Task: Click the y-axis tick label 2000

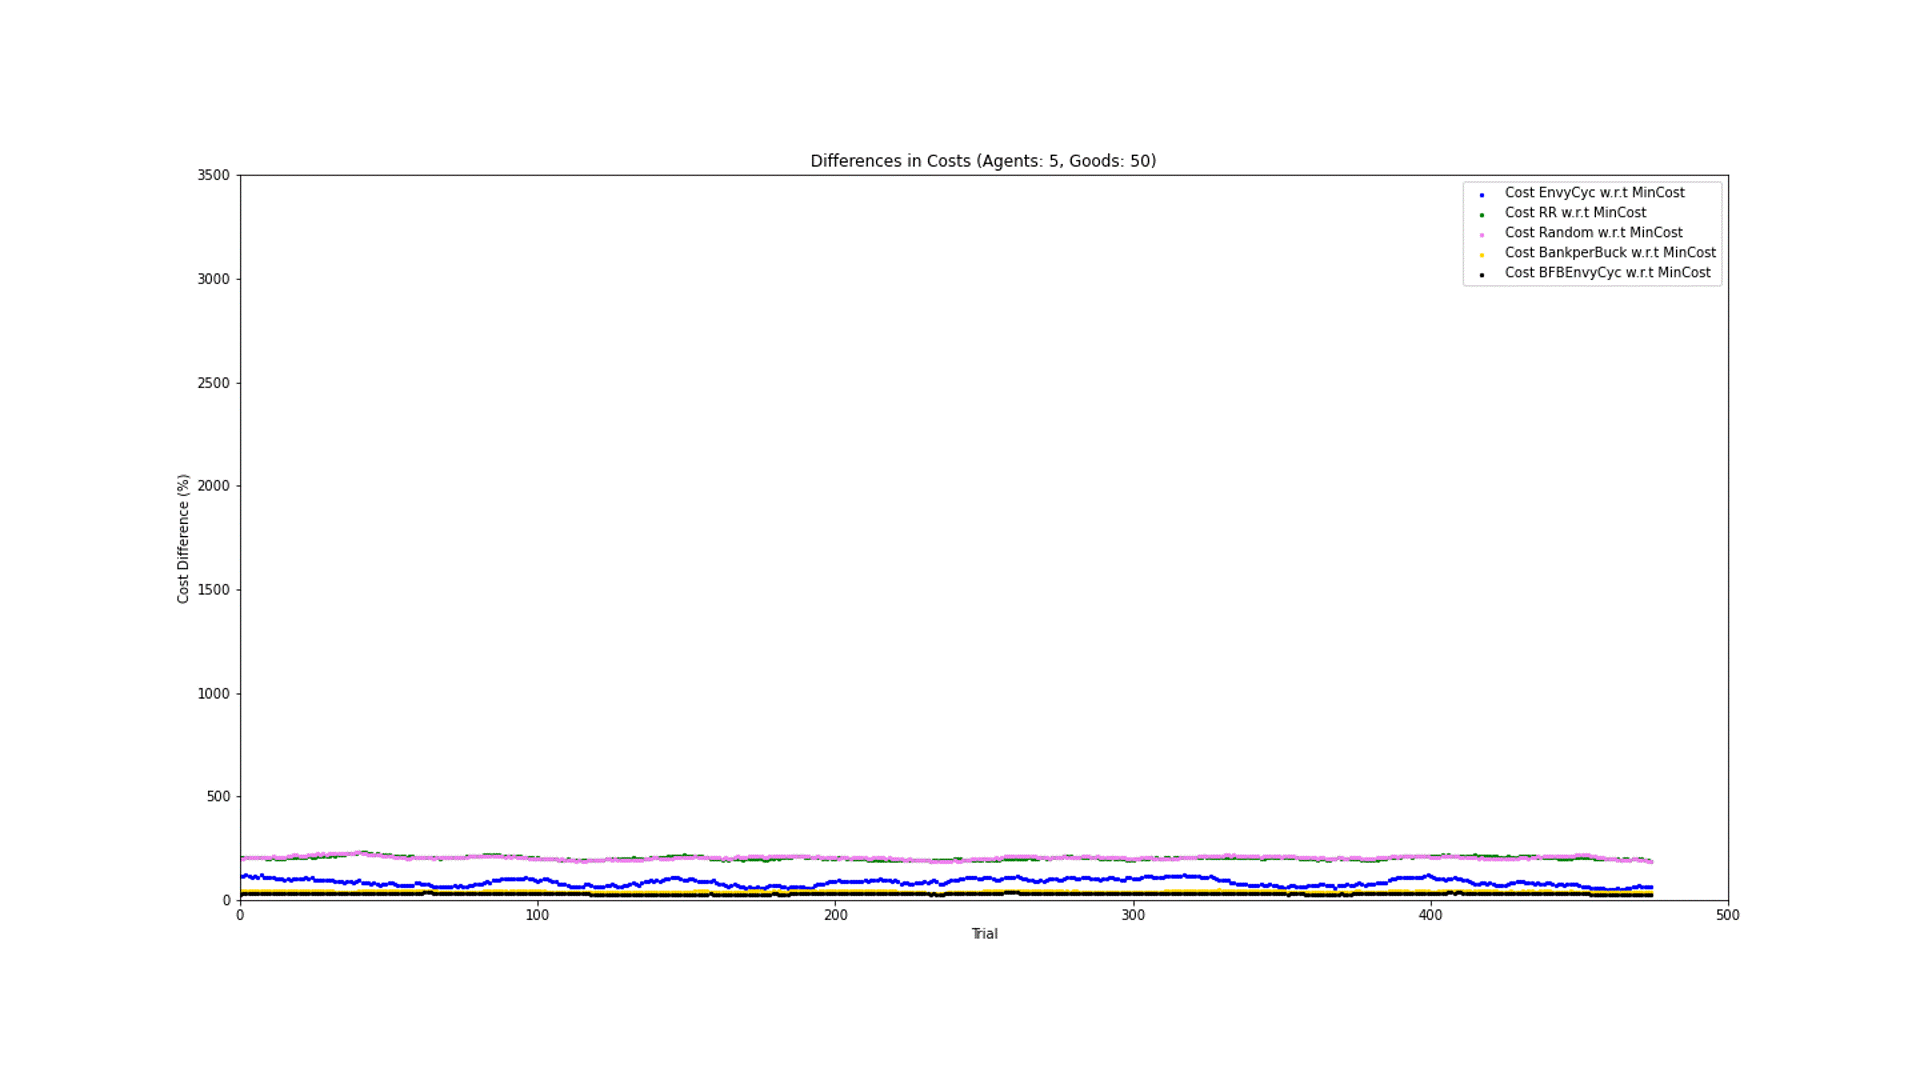Action: (213, 486)
